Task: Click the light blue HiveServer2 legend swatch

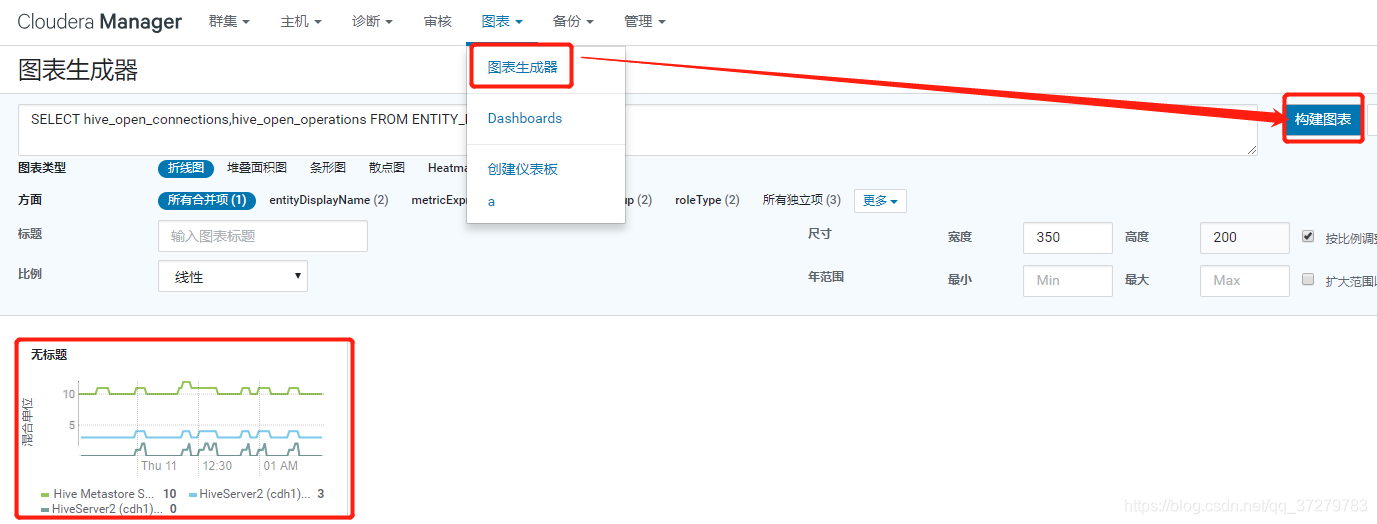Action: click(193, 495)
